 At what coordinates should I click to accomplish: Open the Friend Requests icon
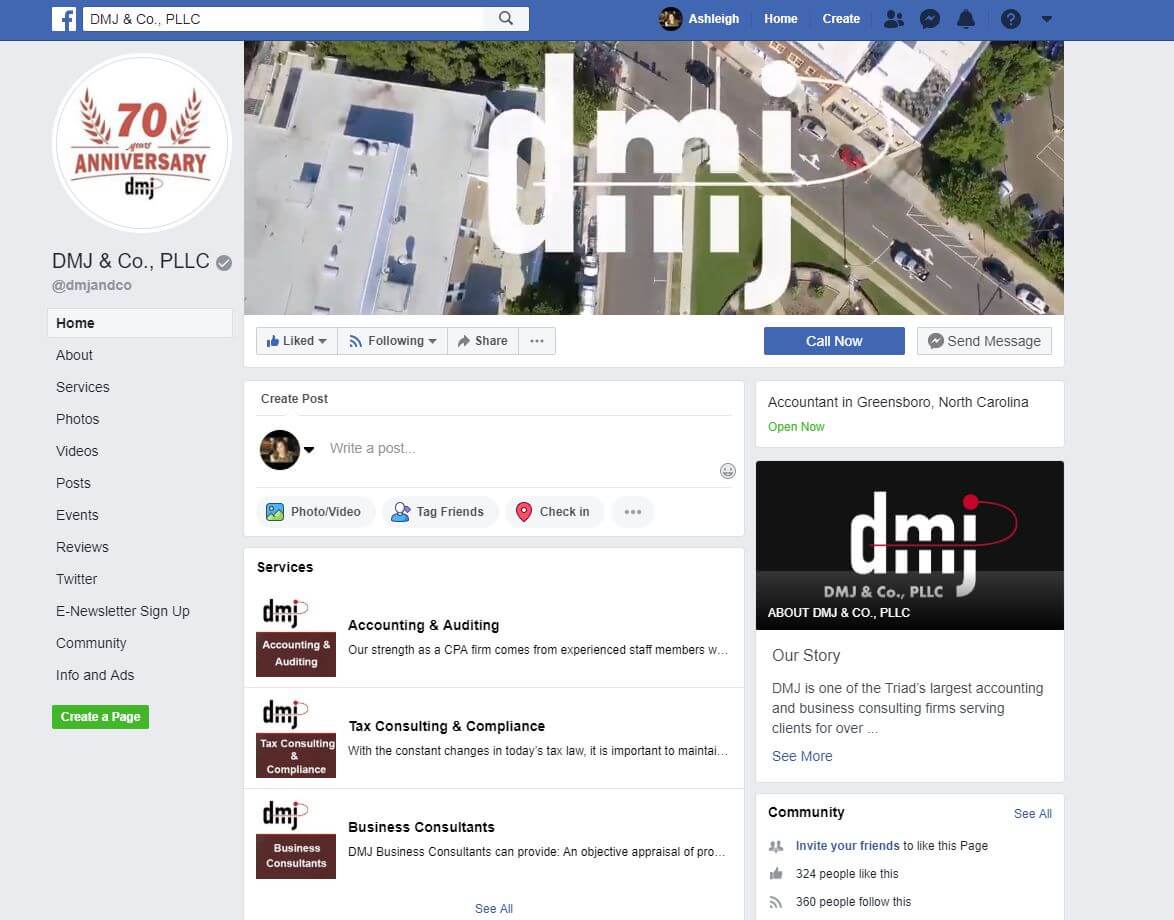tap(894, 19)
